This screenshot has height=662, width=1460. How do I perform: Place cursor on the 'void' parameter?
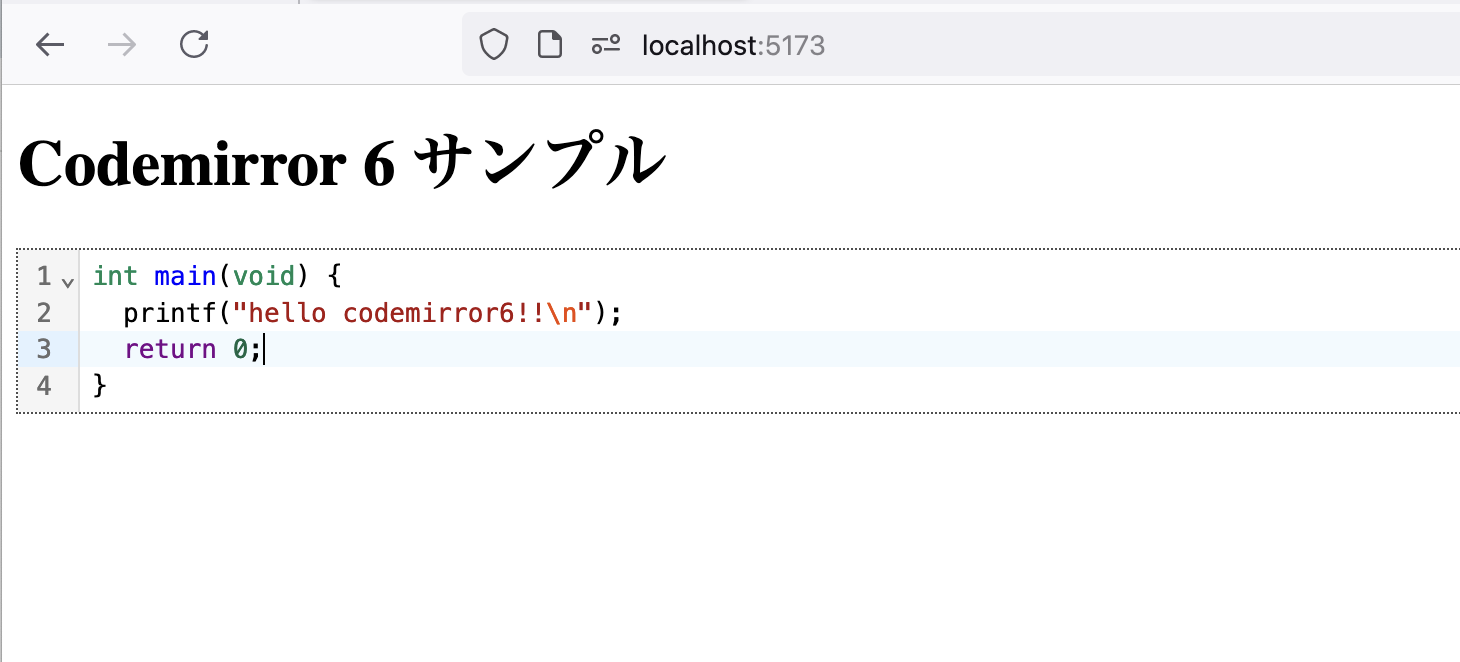tap(264, 276)
